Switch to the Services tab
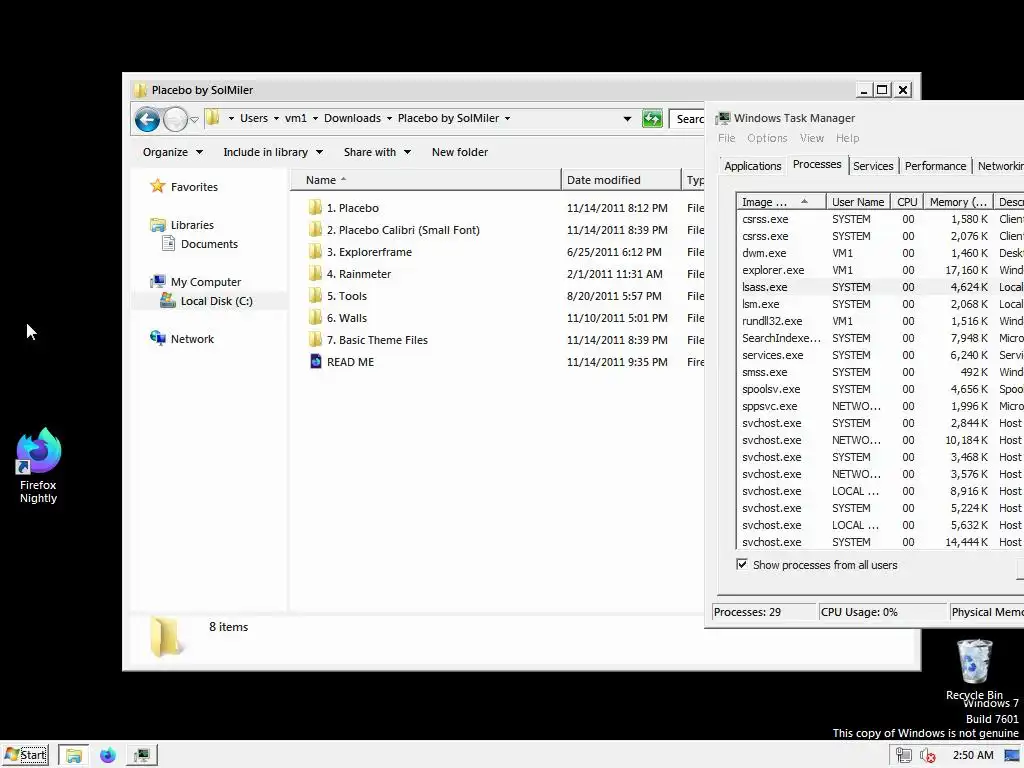 (x=873, y=166)
